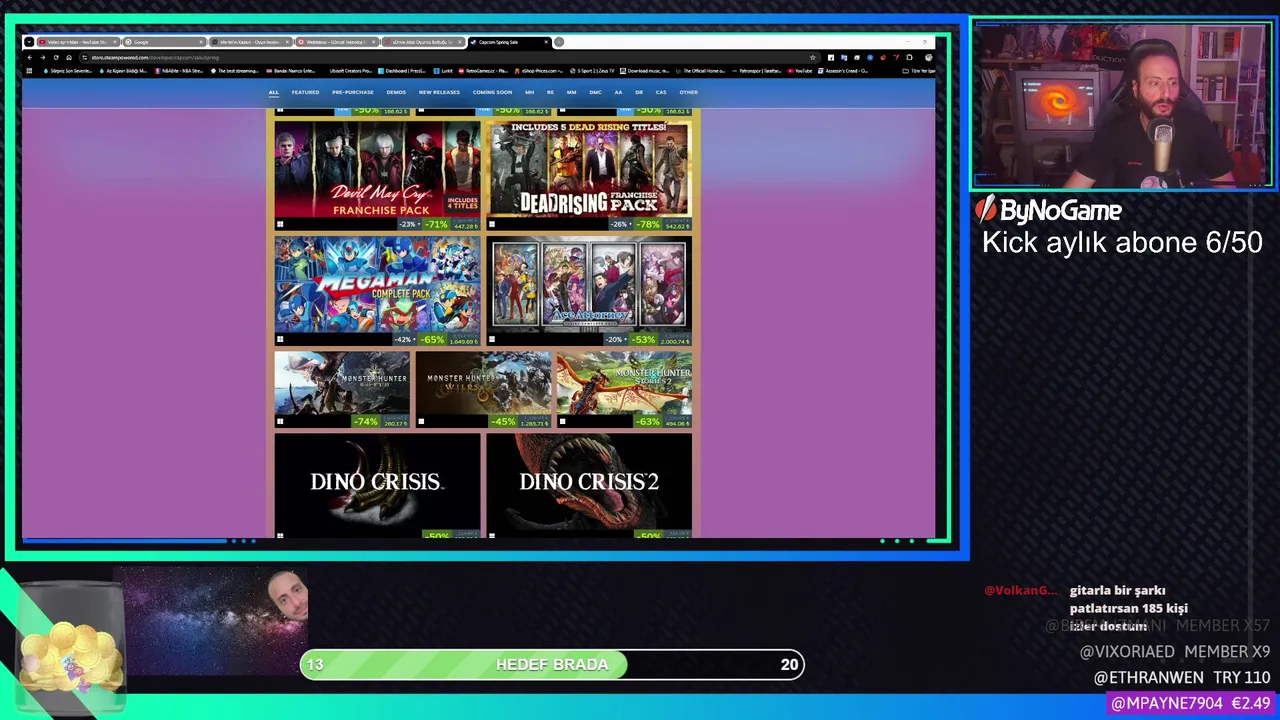Select the OTHER franchise tab
1280x720 pixels.
(x=688, y=92)
